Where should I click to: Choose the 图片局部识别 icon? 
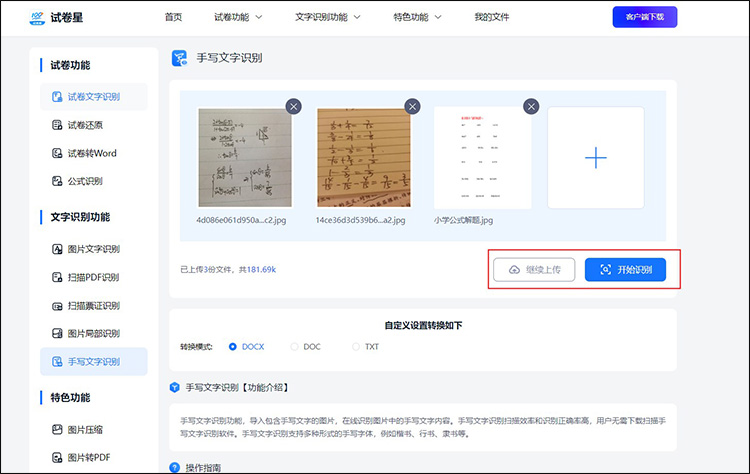pyautogui.click(x=57, y=333)
